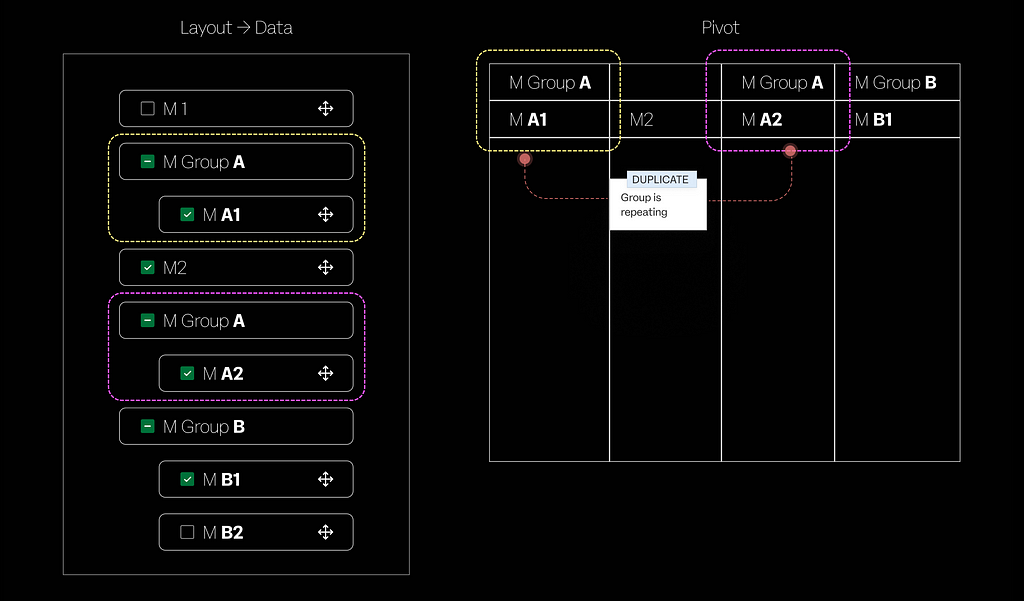
Task: Check the M 1 checkbox
Action: click(148, 108)
